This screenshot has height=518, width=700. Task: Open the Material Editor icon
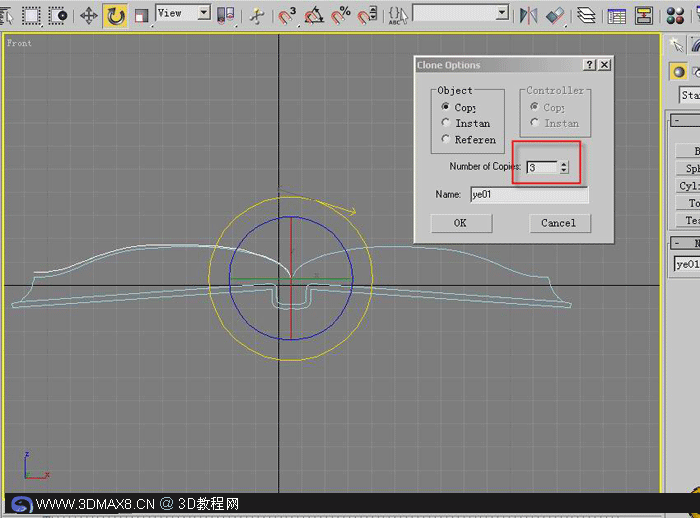coord(675,16)
